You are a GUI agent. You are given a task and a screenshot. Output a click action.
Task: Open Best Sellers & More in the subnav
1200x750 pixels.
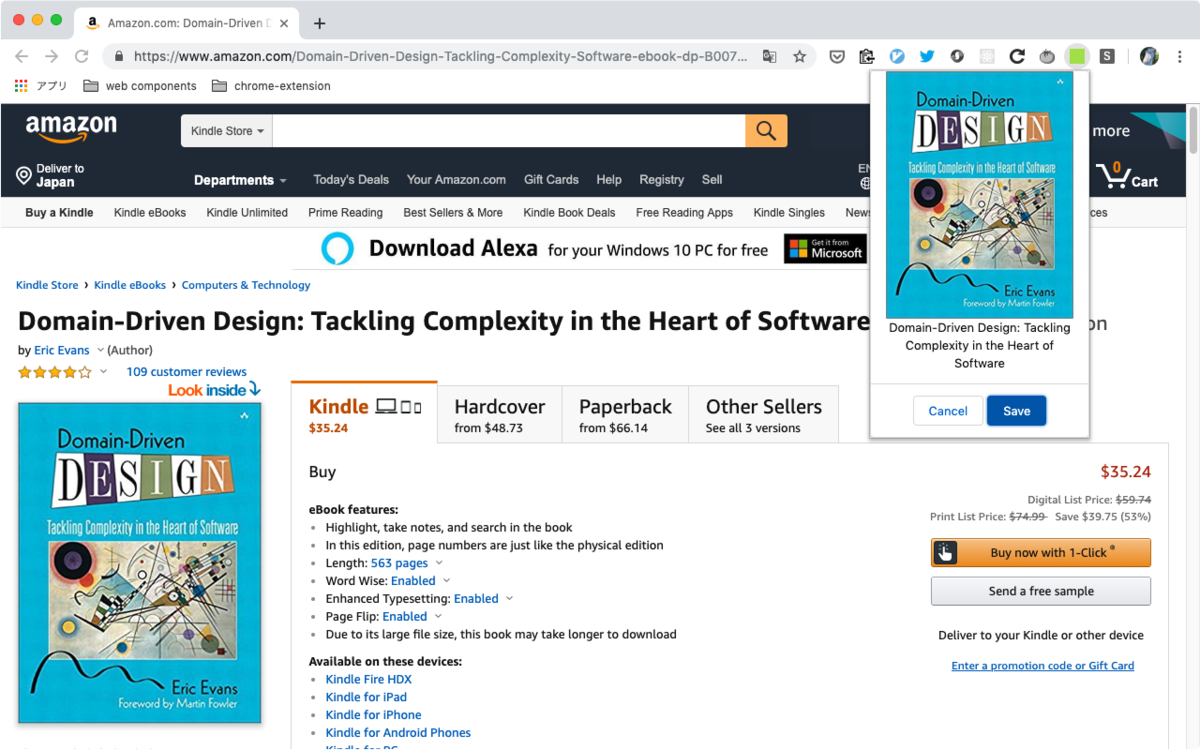coord(453,213)
